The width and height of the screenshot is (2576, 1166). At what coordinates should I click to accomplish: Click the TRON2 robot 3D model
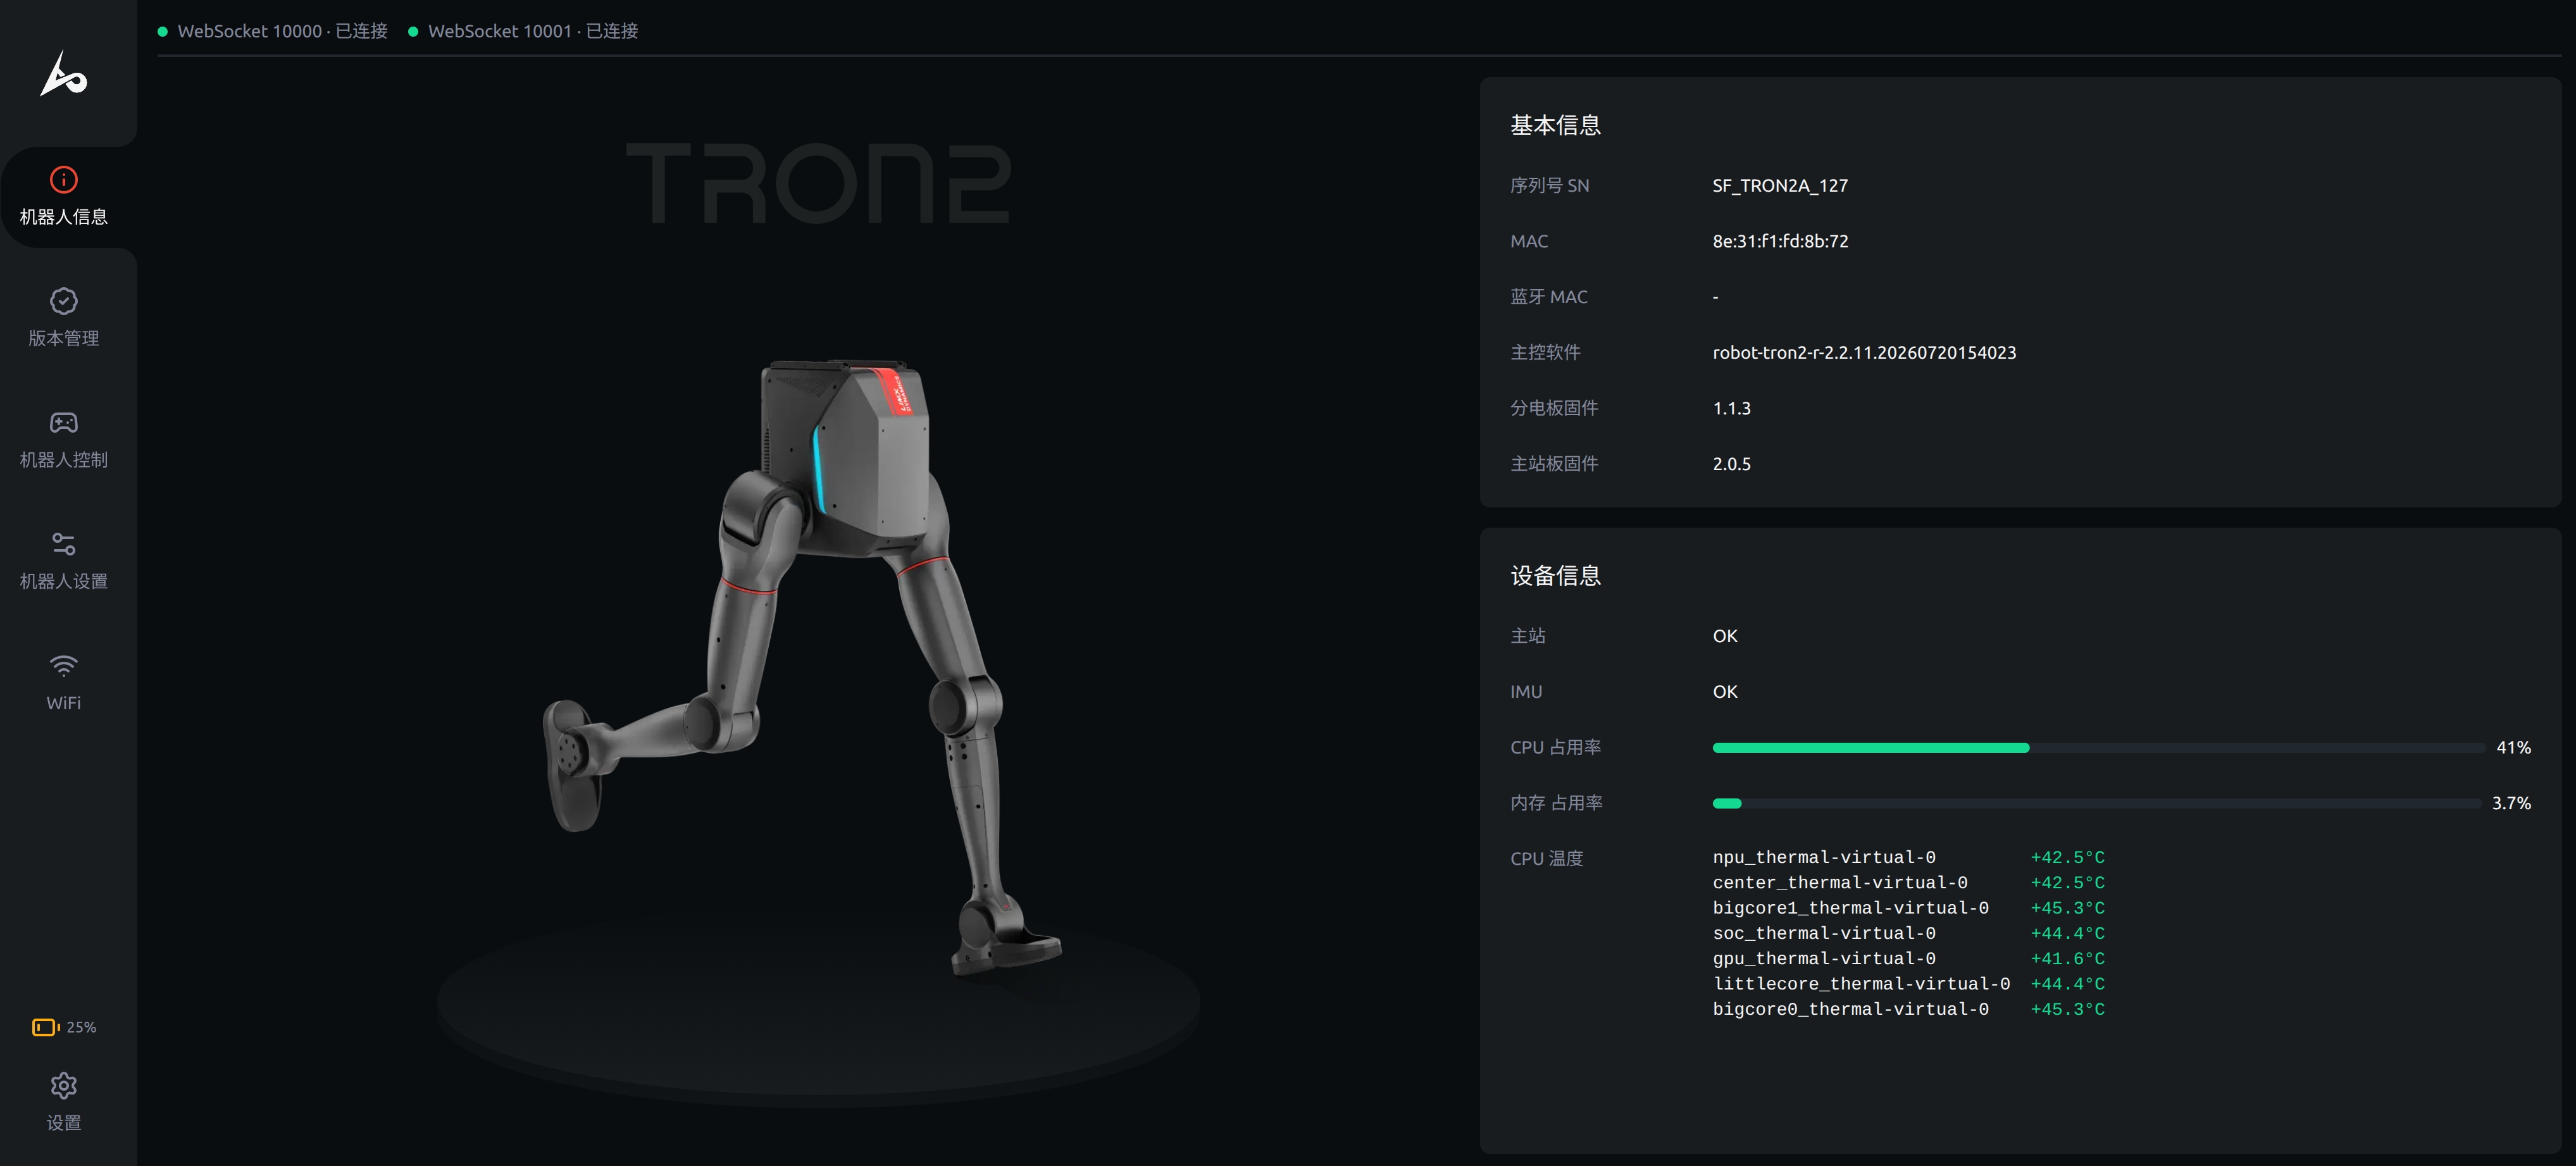(x=803, y=668)
